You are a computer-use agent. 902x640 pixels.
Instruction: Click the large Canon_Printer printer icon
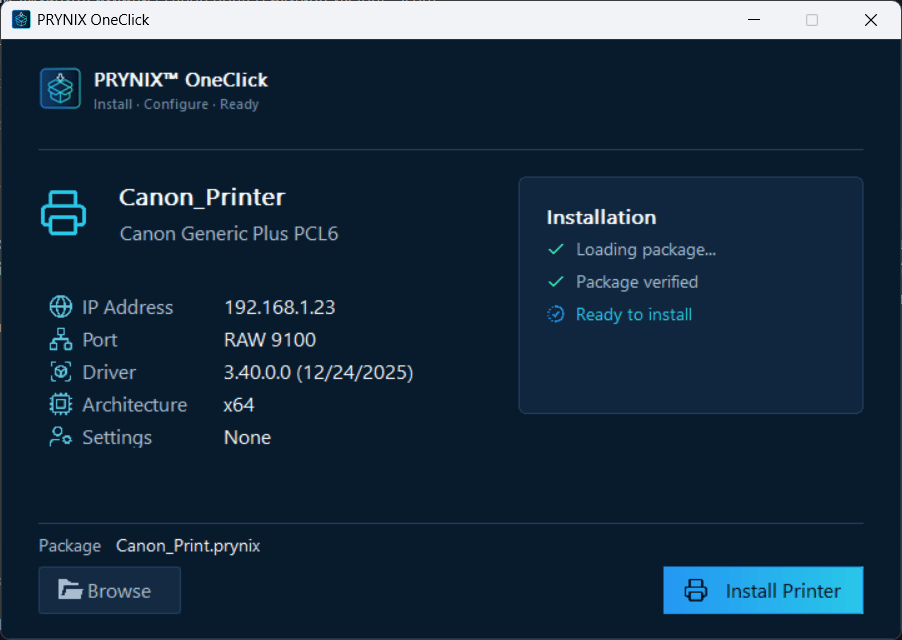(x=63, y=213)
